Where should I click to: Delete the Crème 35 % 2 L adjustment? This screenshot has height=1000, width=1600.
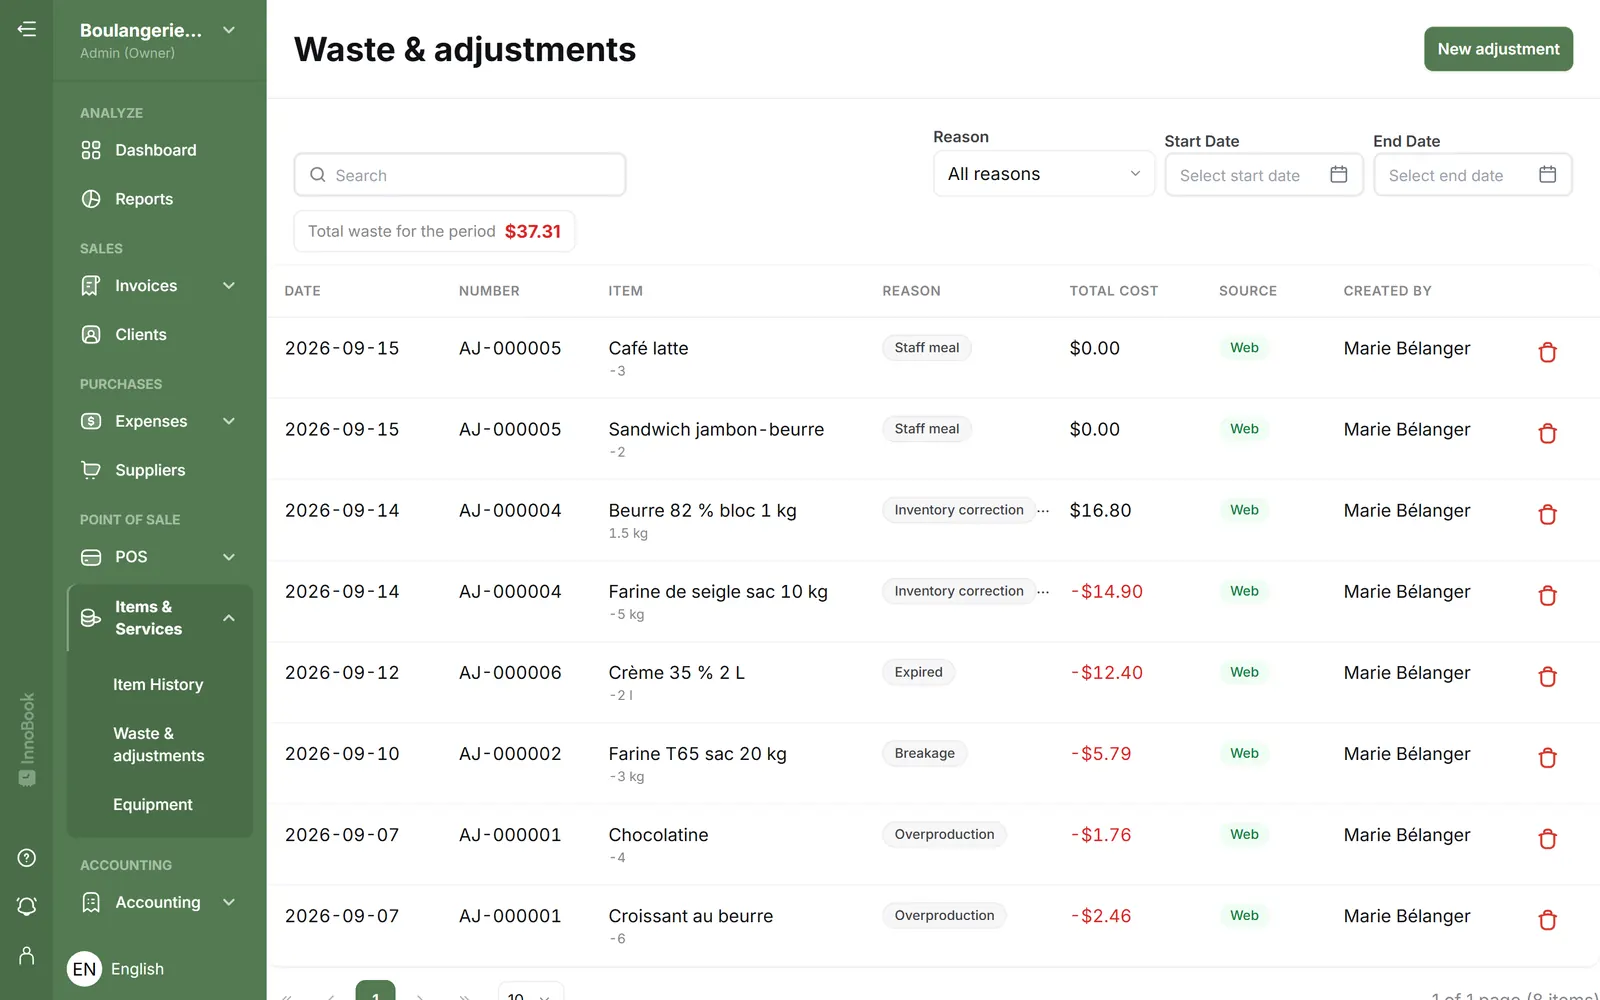[1547, 676]
